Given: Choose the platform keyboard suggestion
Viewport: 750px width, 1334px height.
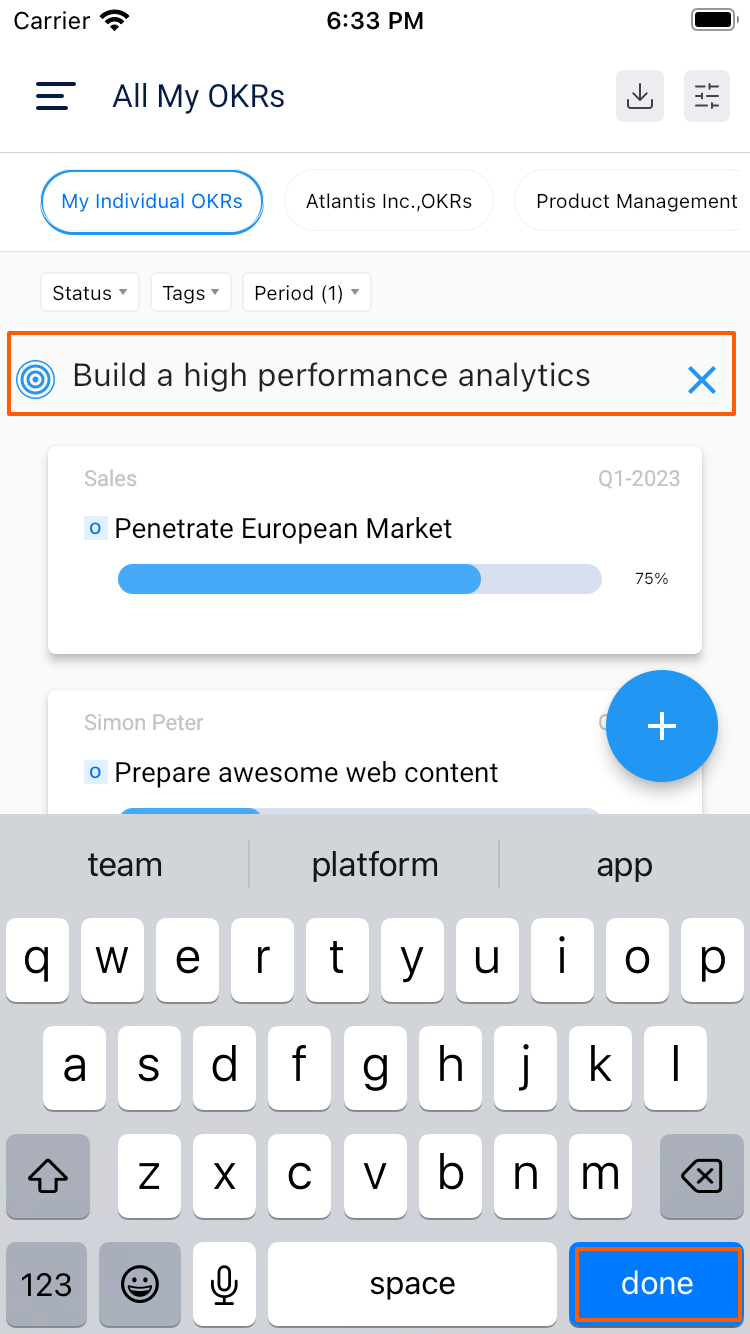Looking at the screenshot, I should [374, 864].
